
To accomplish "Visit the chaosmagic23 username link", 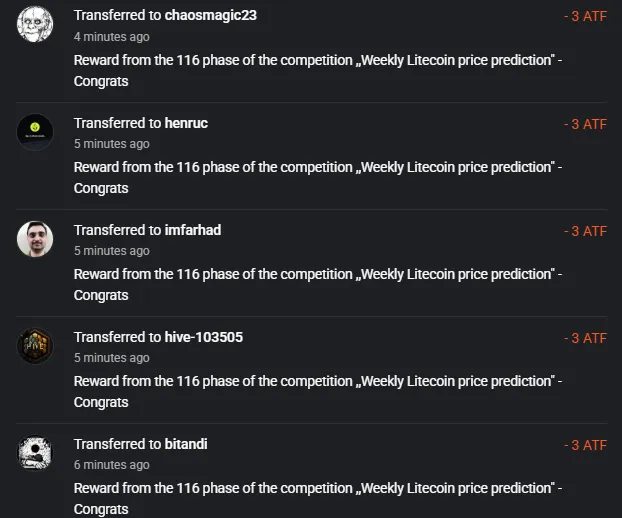I will click(211, 15).
